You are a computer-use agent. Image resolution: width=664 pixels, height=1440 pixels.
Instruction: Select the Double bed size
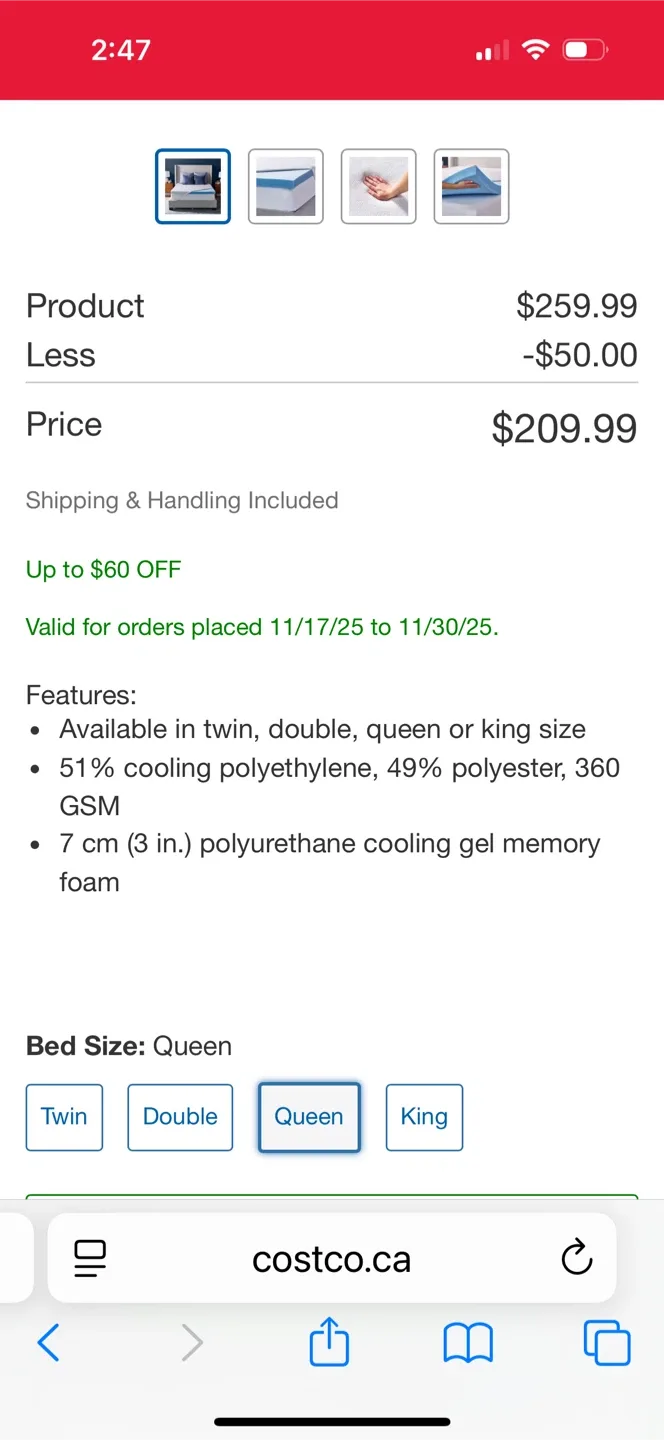pyautogui.click(x=180, y=1117)
